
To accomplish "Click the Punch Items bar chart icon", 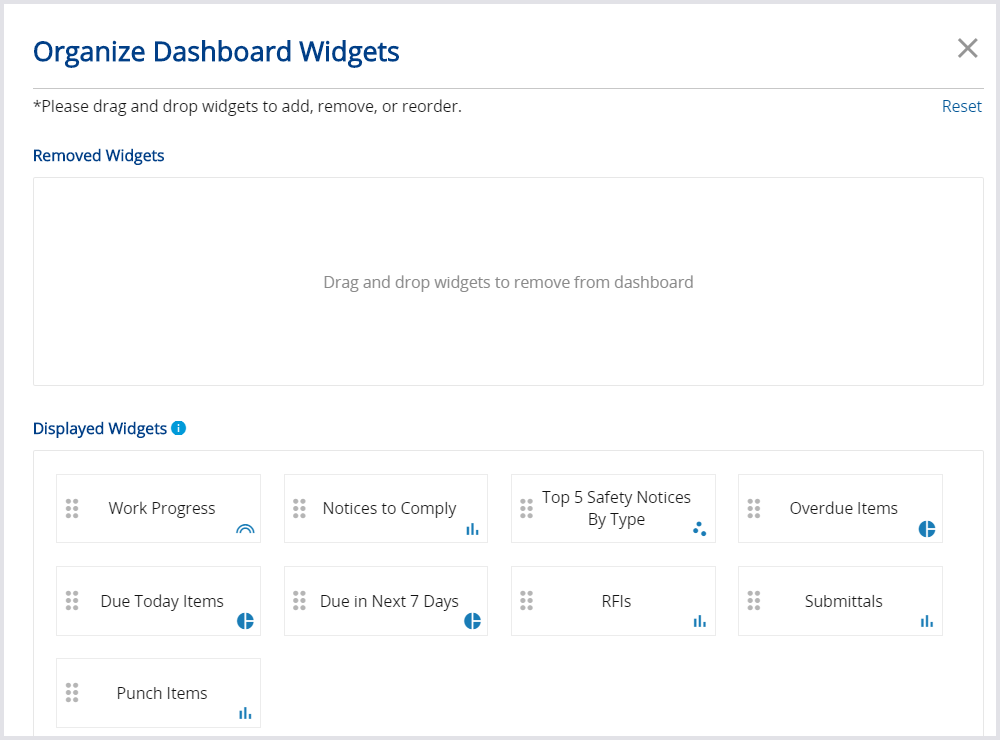I will click(x=245, y=713).
